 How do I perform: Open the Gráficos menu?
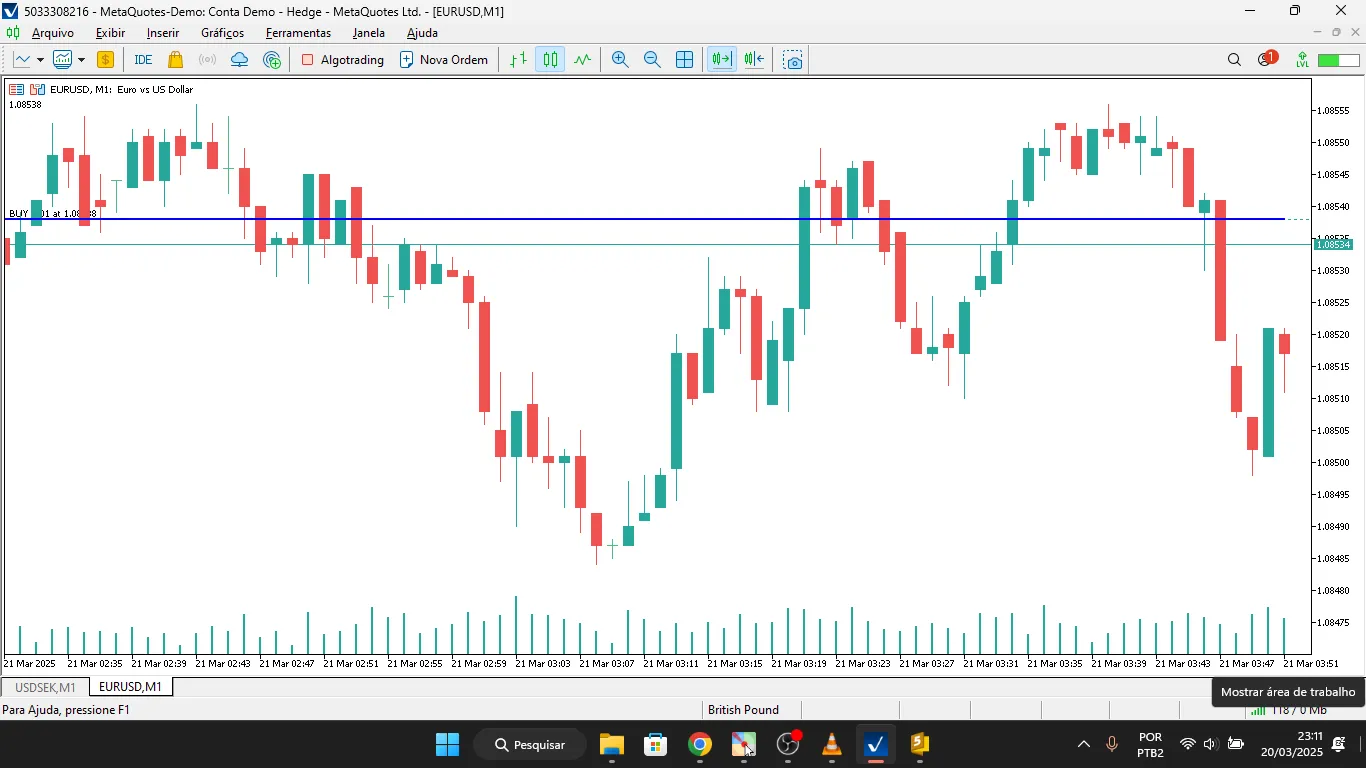[x=221, y=33]
